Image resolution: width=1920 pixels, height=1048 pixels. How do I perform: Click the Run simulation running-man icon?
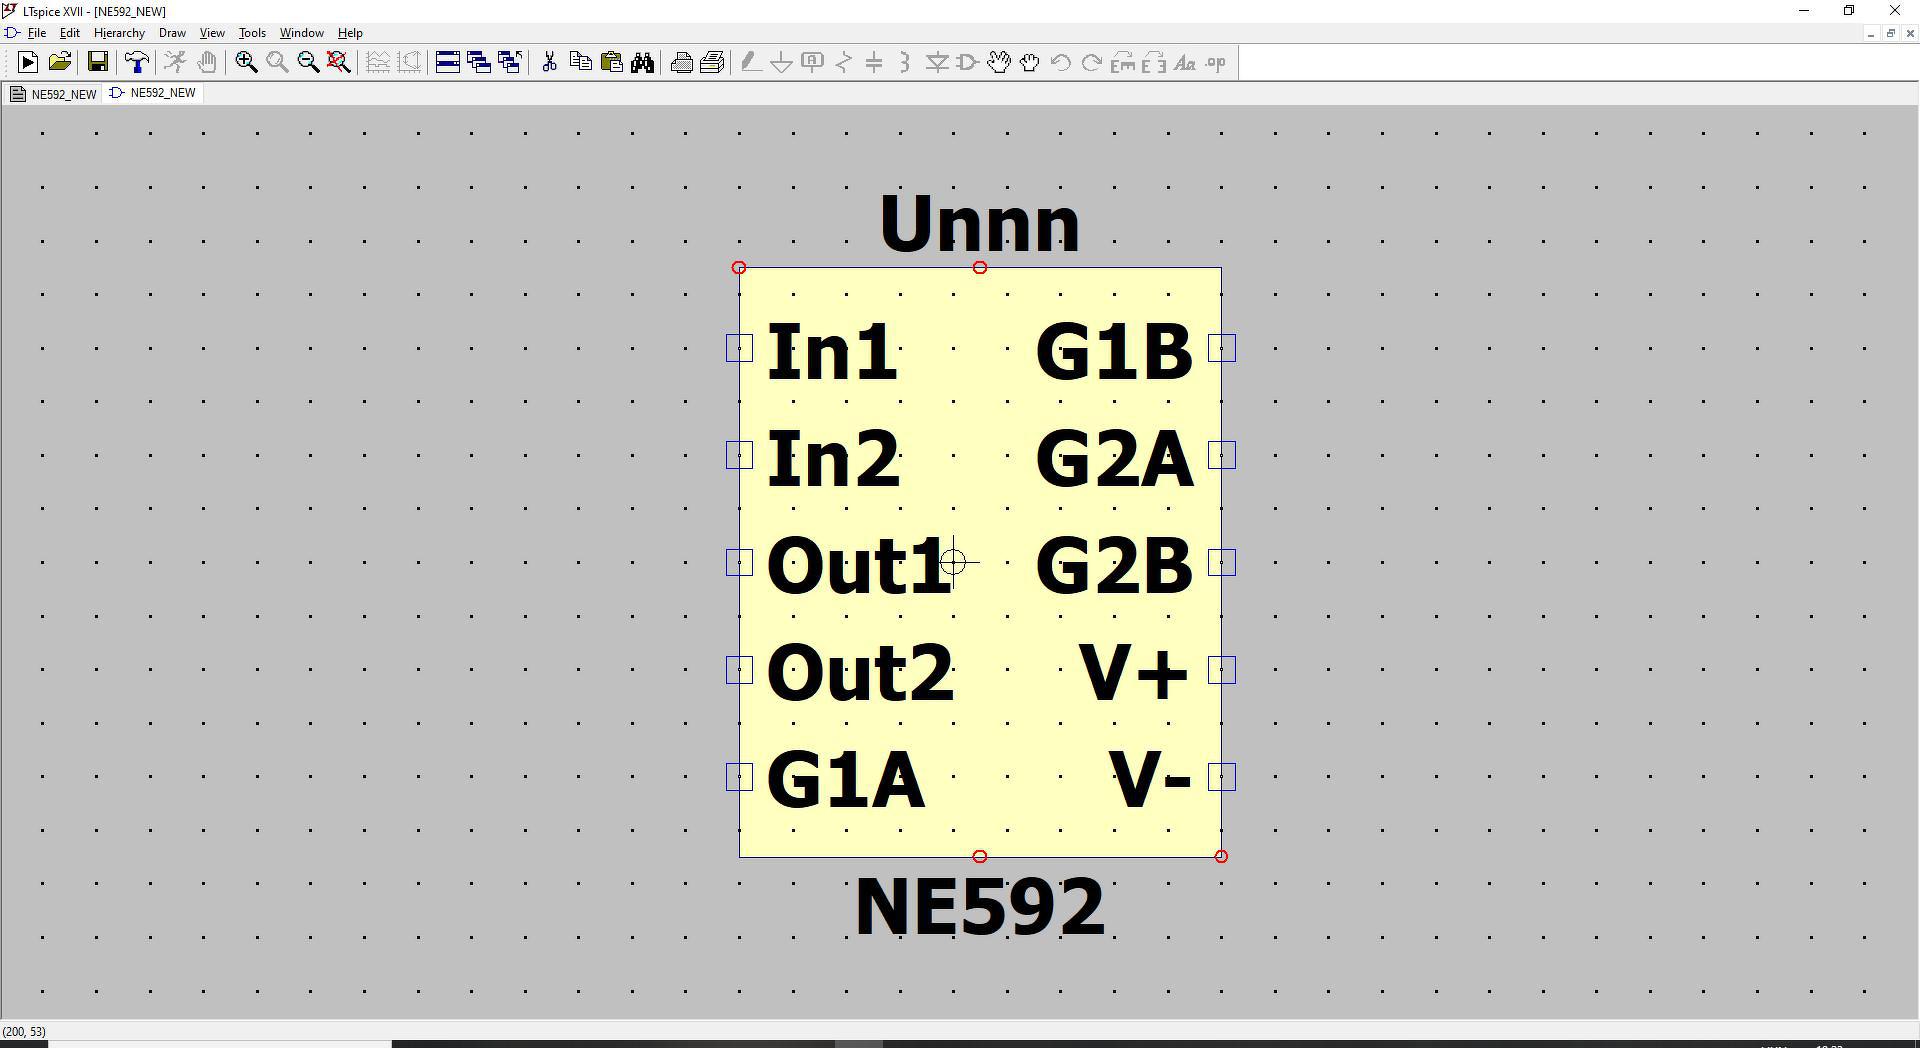tap(175, 63)
